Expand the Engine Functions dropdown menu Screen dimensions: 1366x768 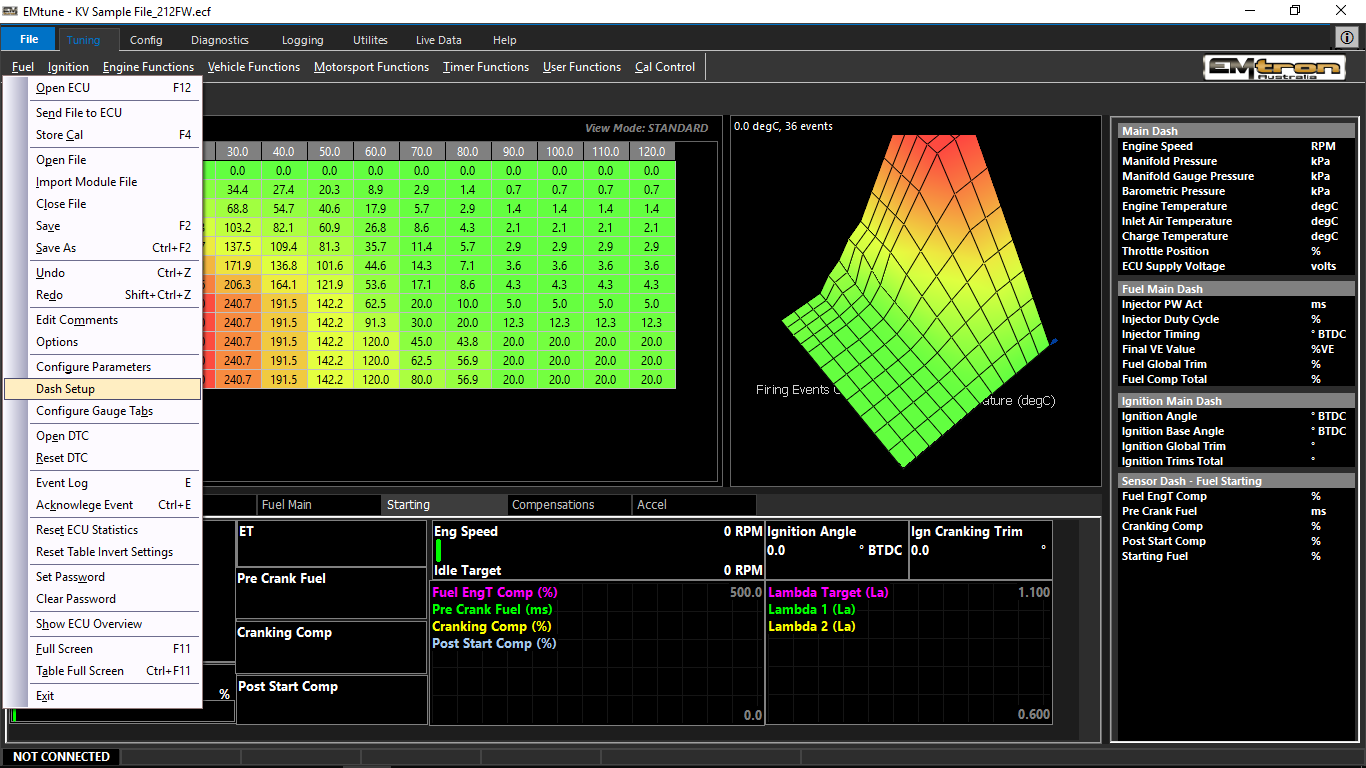pyautogui.click(x=148, y=67)
